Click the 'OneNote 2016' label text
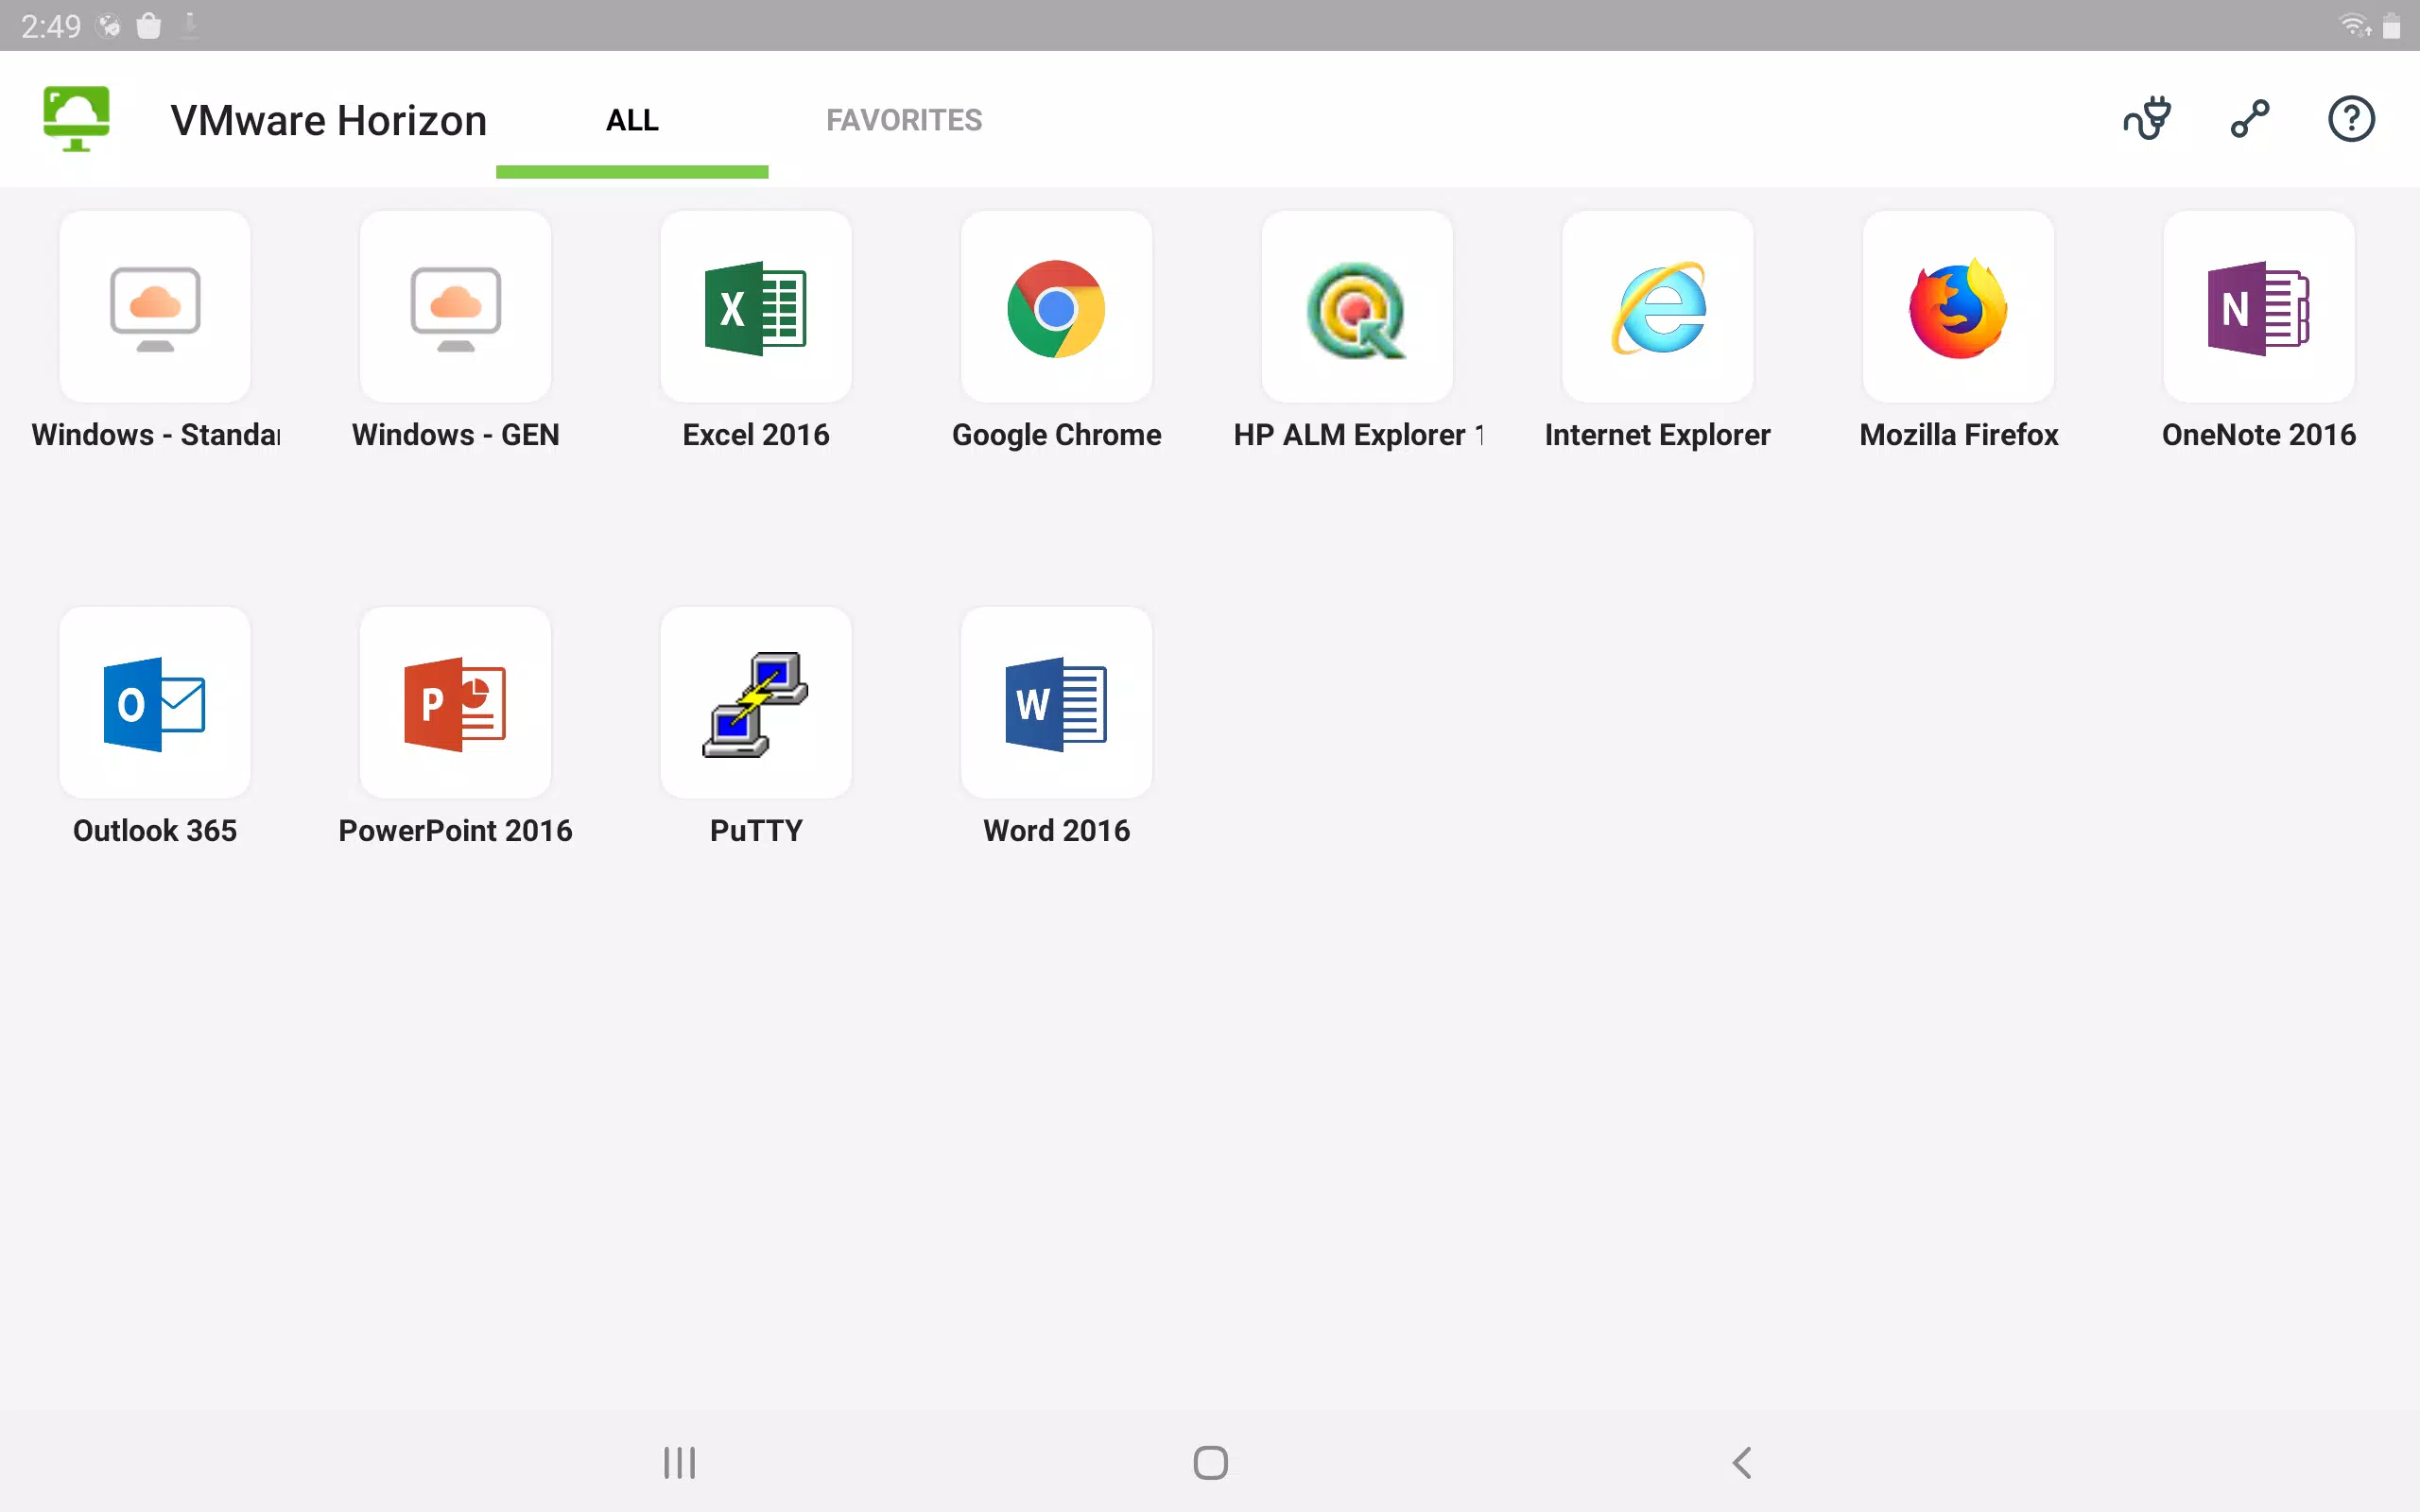The height and width of the screenshot is (1512, 2420). [x=2259, y=435]
